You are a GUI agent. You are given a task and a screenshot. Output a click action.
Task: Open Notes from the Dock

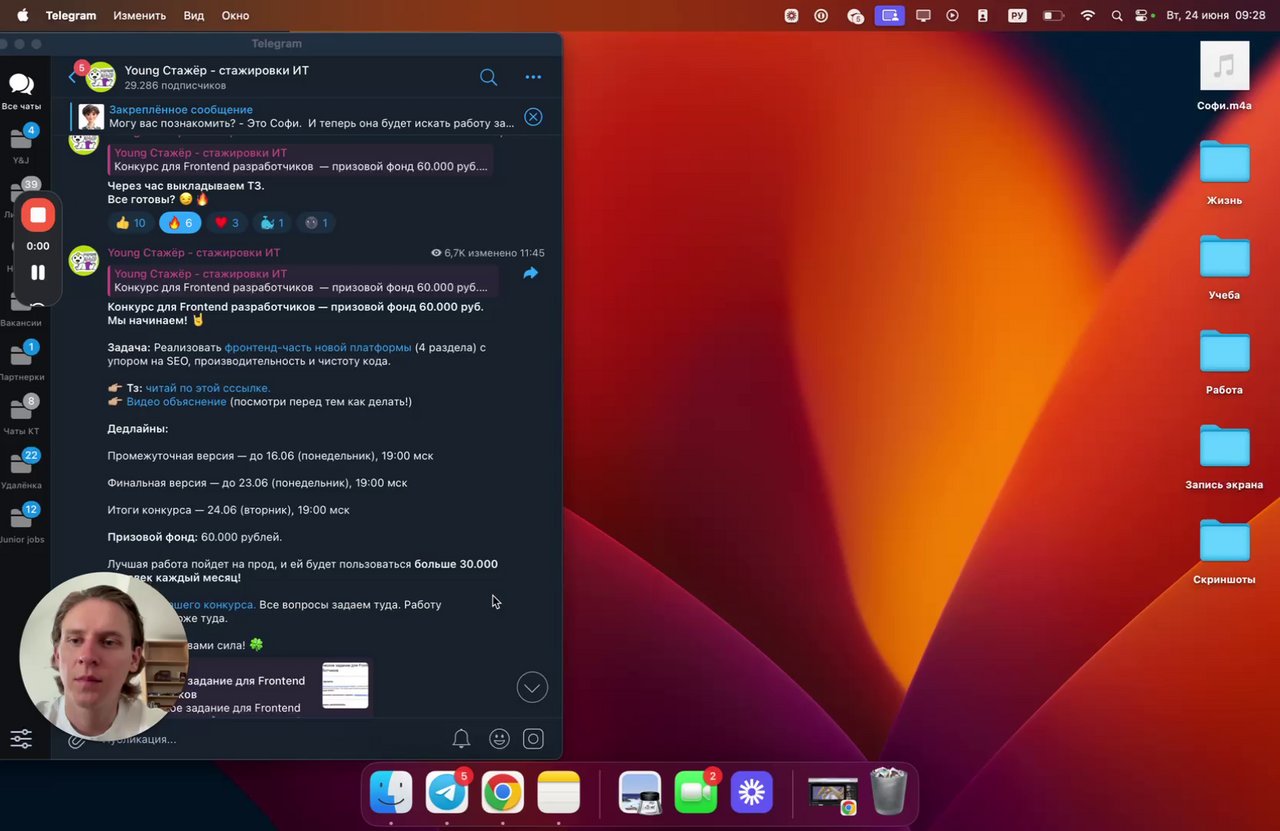click(x=559, y=793)
